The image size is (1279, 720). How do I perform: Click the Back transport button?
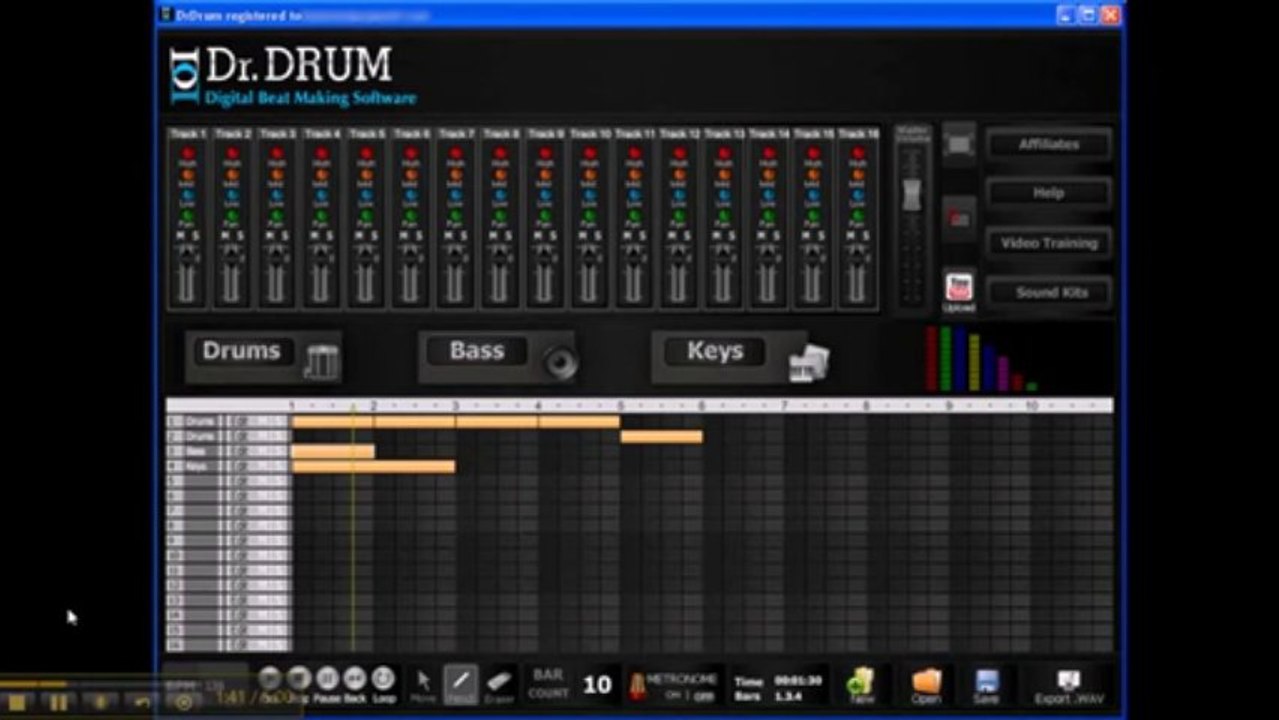[x=354, y=681]
